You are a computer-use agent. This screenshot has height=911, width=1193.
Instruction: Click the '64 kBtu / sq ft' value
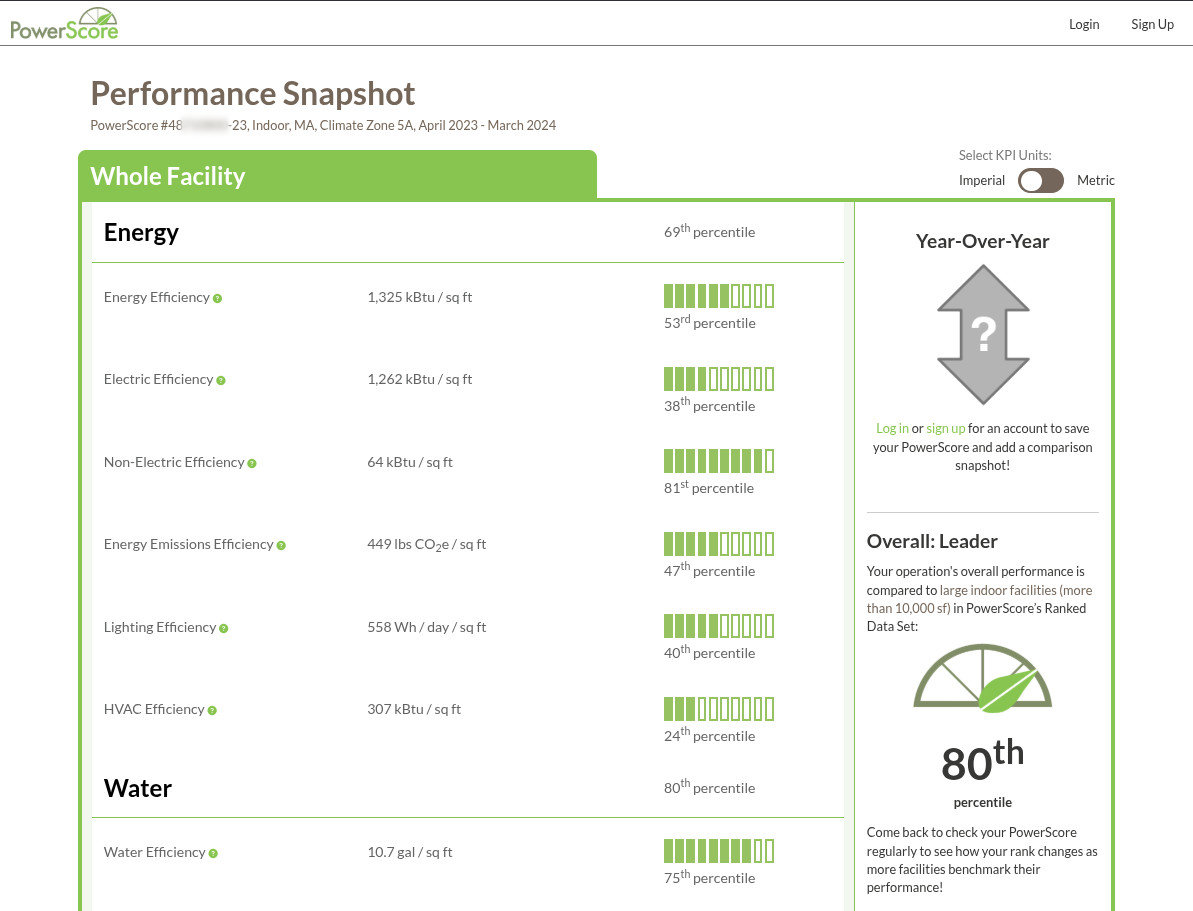(409, 462)
